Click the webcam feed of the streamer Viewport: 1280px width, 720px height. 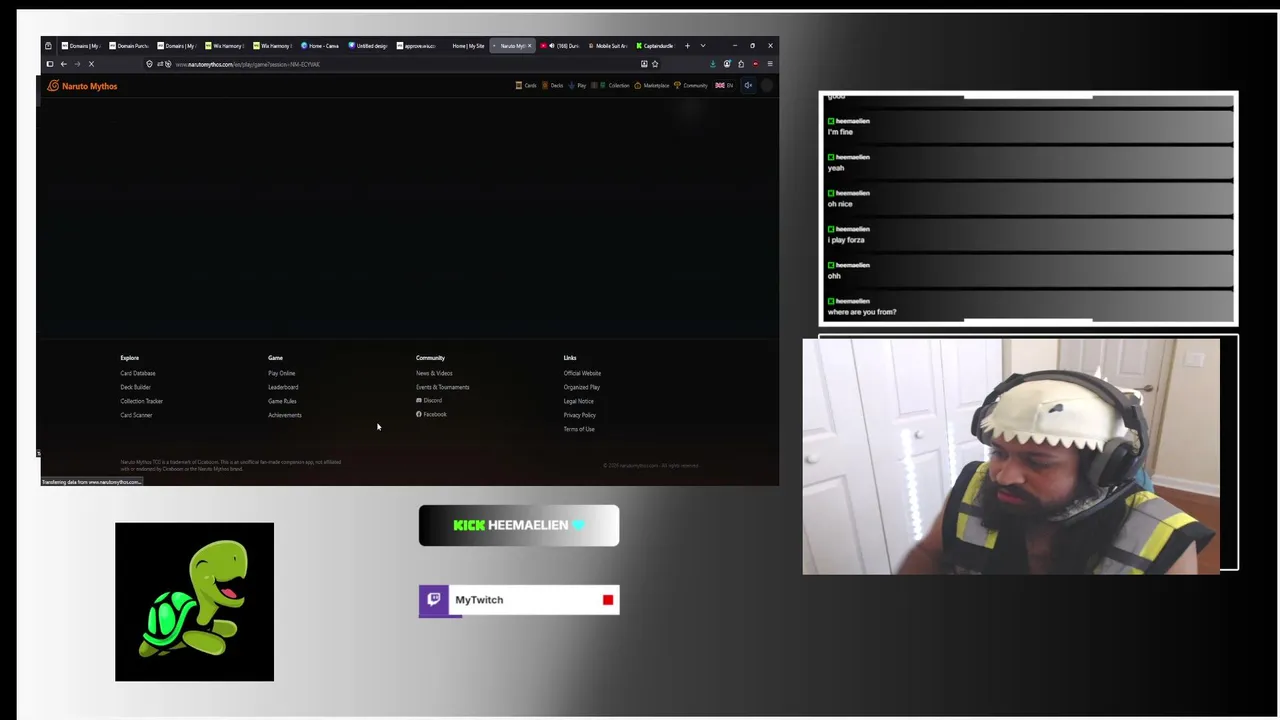[1011, 456]
